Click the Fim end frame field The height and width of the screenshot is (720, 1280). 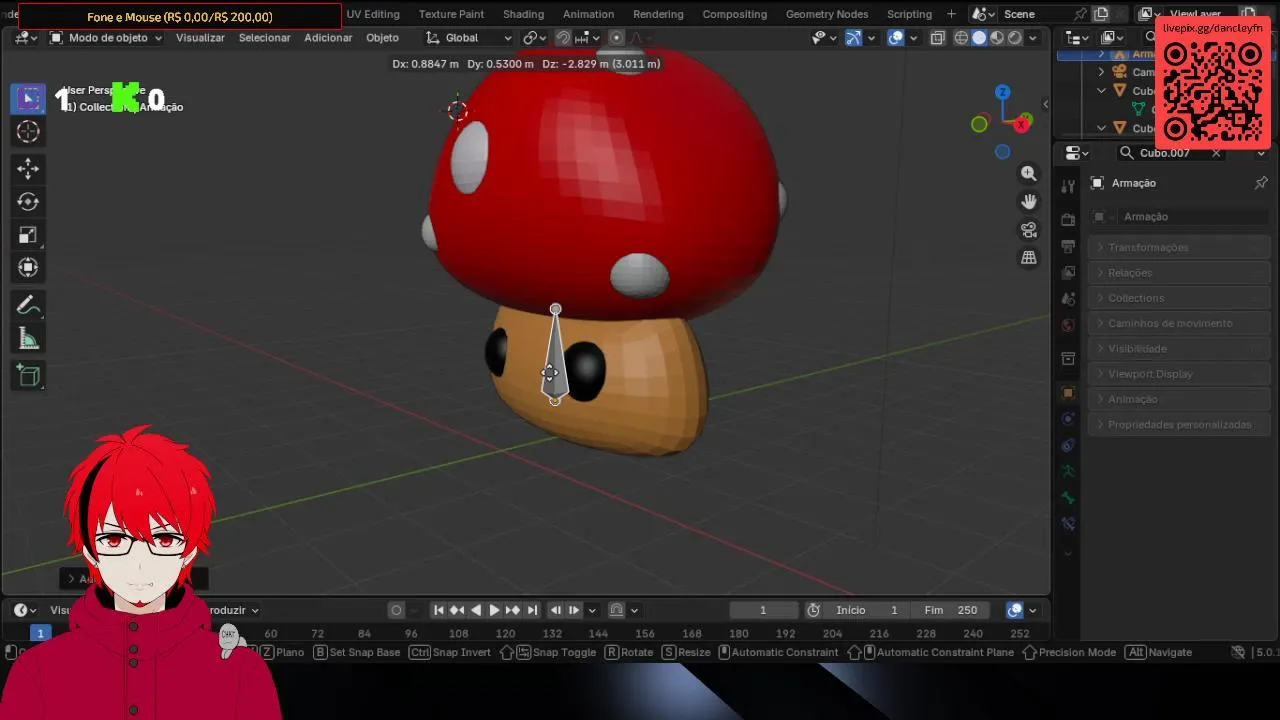coord(950,610)
